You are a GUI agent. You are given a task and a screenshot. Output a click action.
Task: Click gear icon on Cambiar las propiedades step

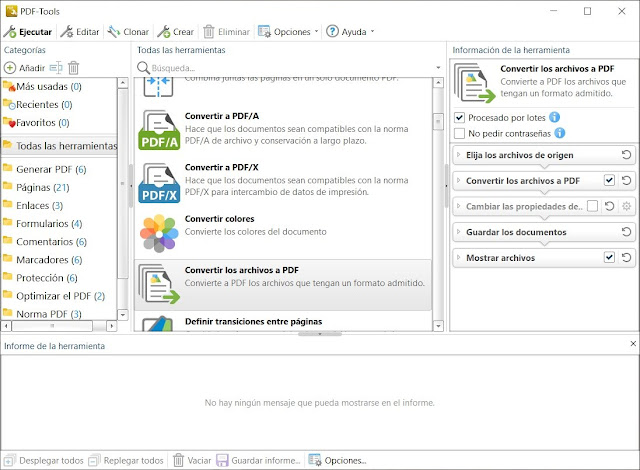tap(627, 206)
